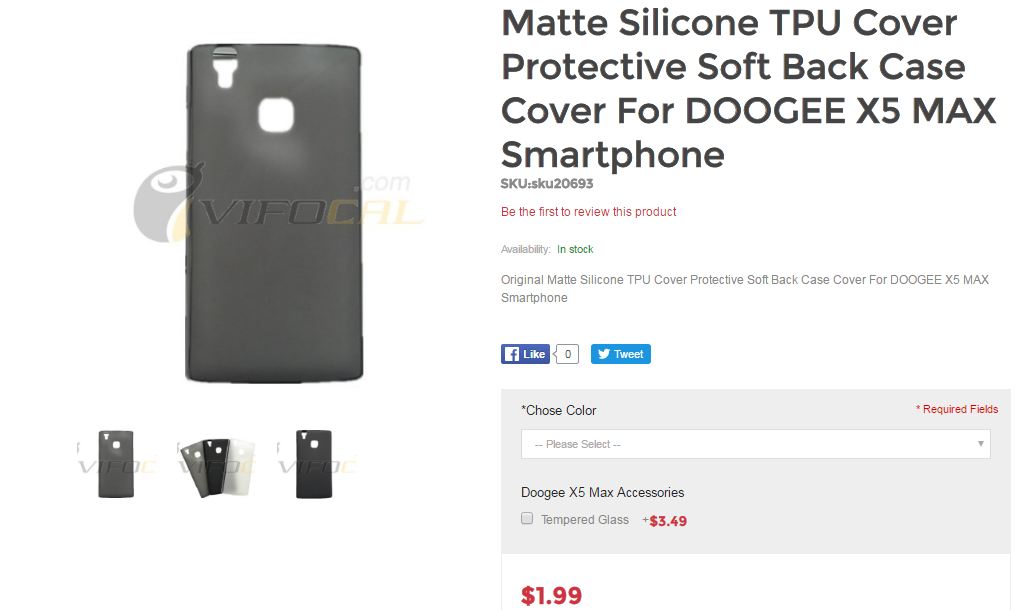1024x610 pixels.
Task: Click the Tempered Glass label text
Action: 584,520
